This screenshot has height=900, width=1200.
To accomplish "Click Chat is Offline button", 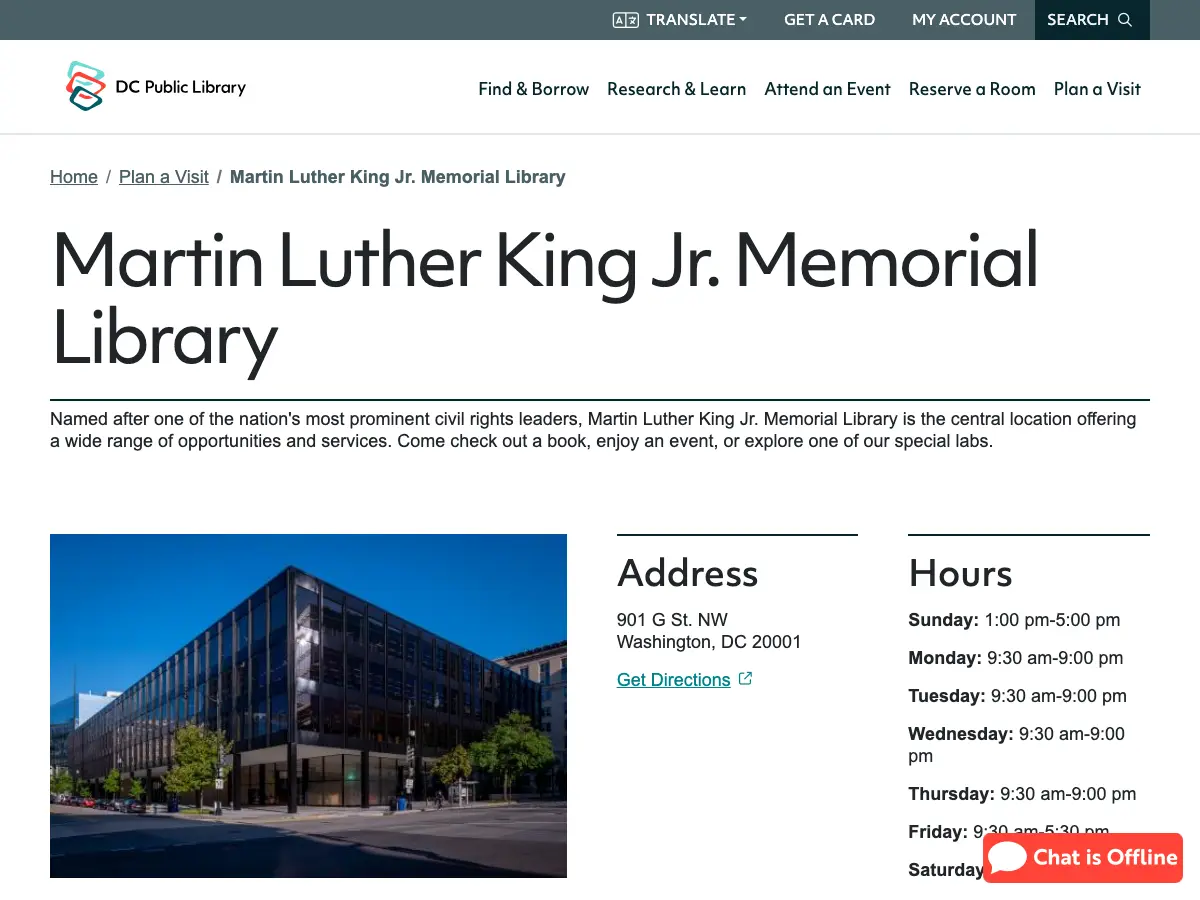I will 1083,858.
